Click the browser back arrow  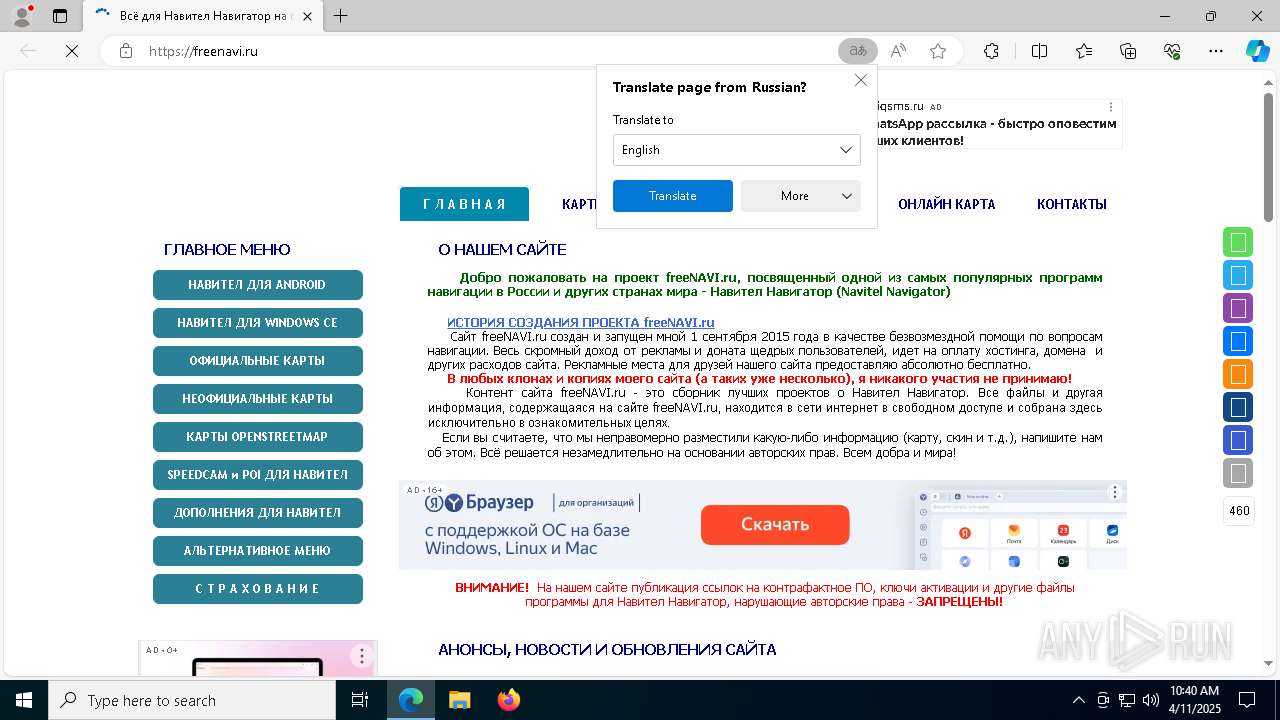pyautogui.click(x=28, y=51)
